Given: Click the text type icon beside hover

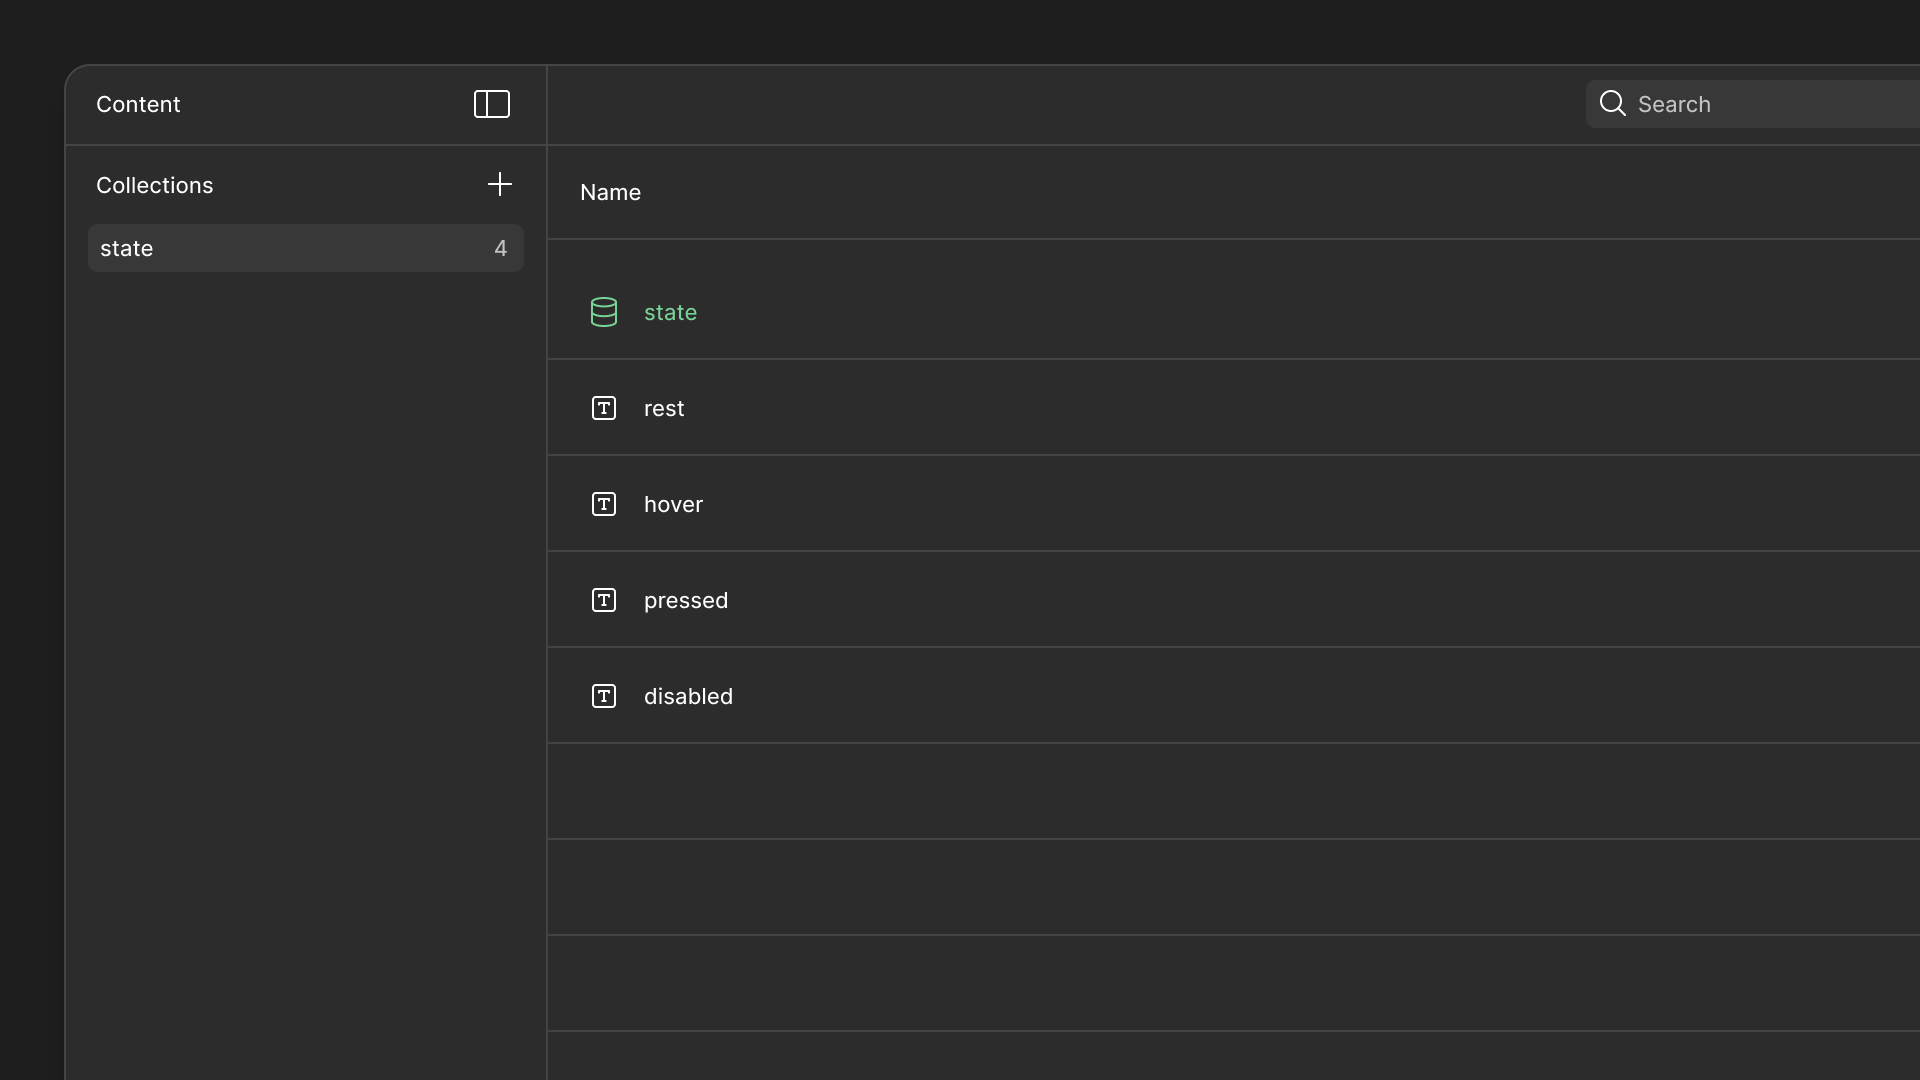Looking at the screenshot, I should [604, 504].
